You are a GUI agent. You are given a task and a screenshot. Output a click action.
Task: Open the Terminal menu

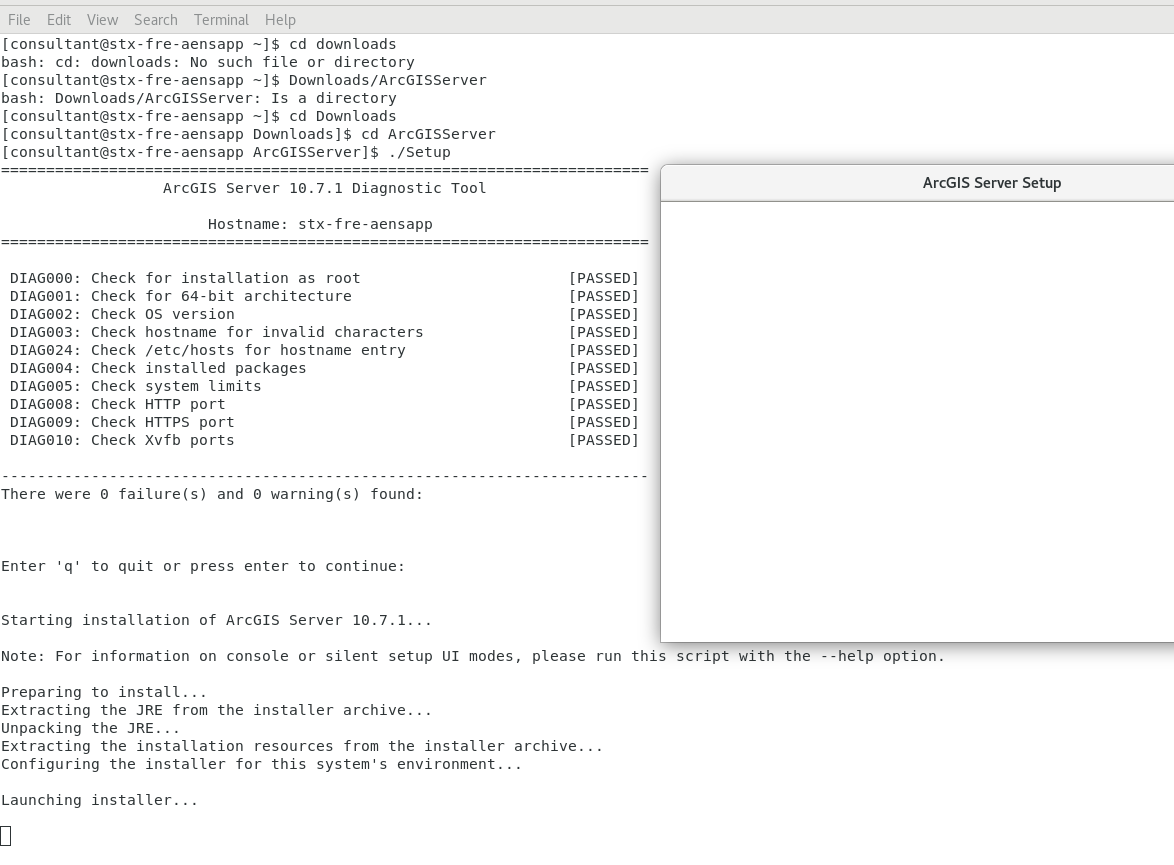tap(221, 20)
